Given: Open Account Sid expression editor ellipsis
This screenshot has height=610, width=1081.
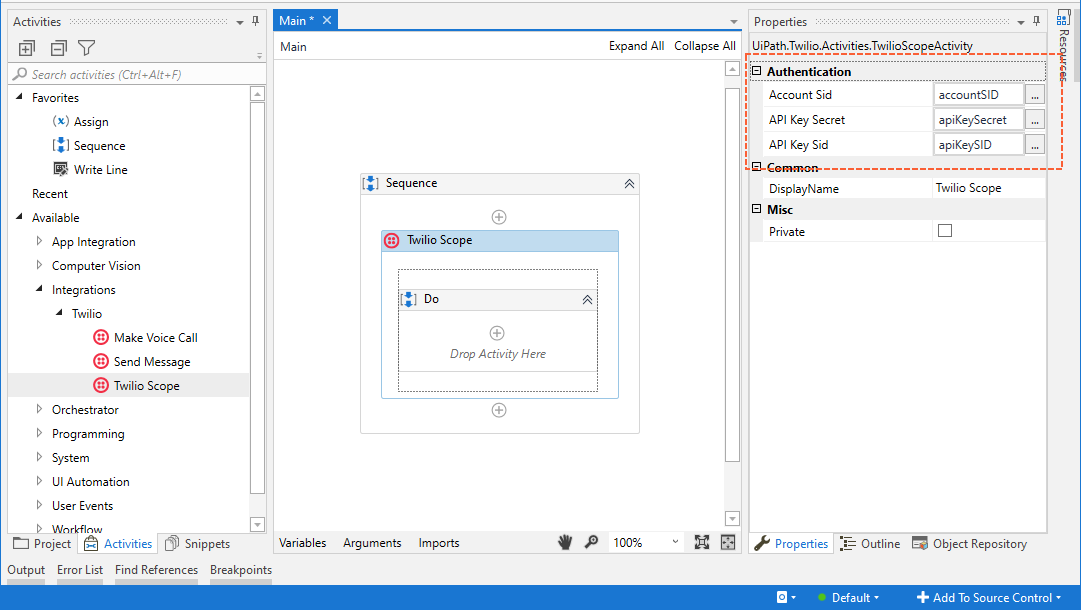Looking at the screenshot, I should tap(1035, 94).
